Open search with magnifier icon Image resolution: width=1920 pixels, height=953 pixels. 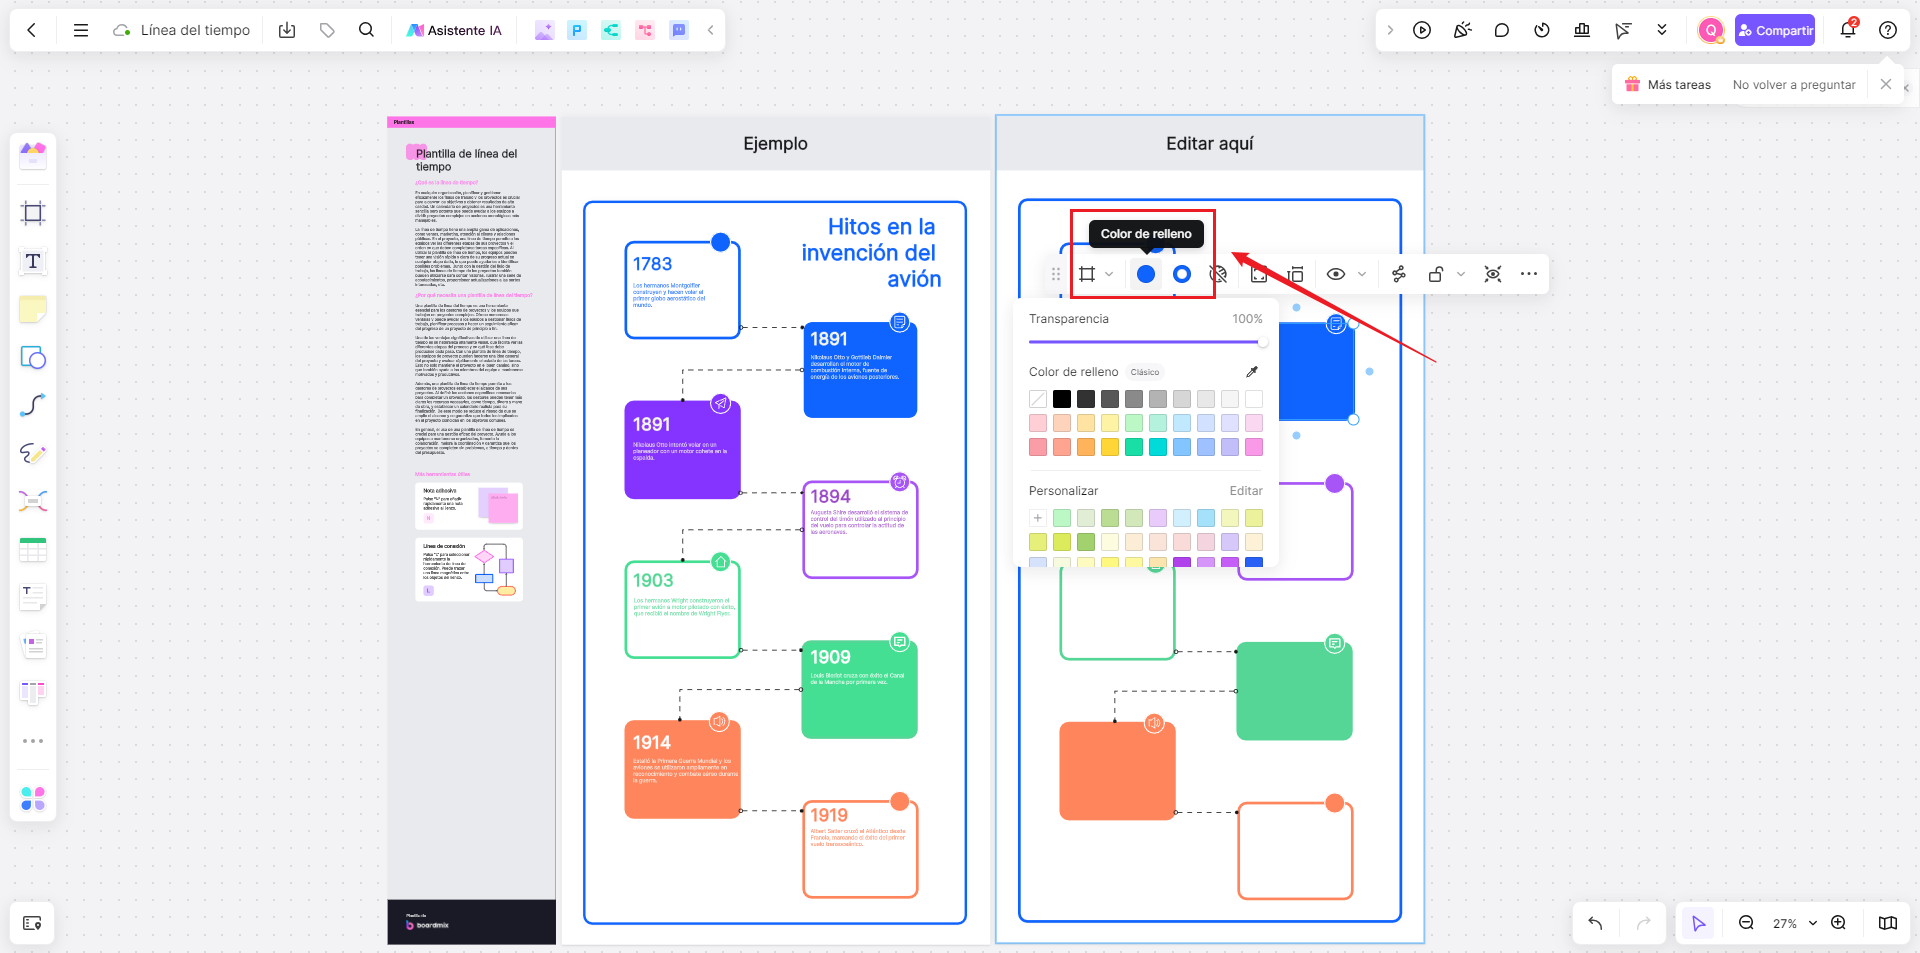(367, 30)
